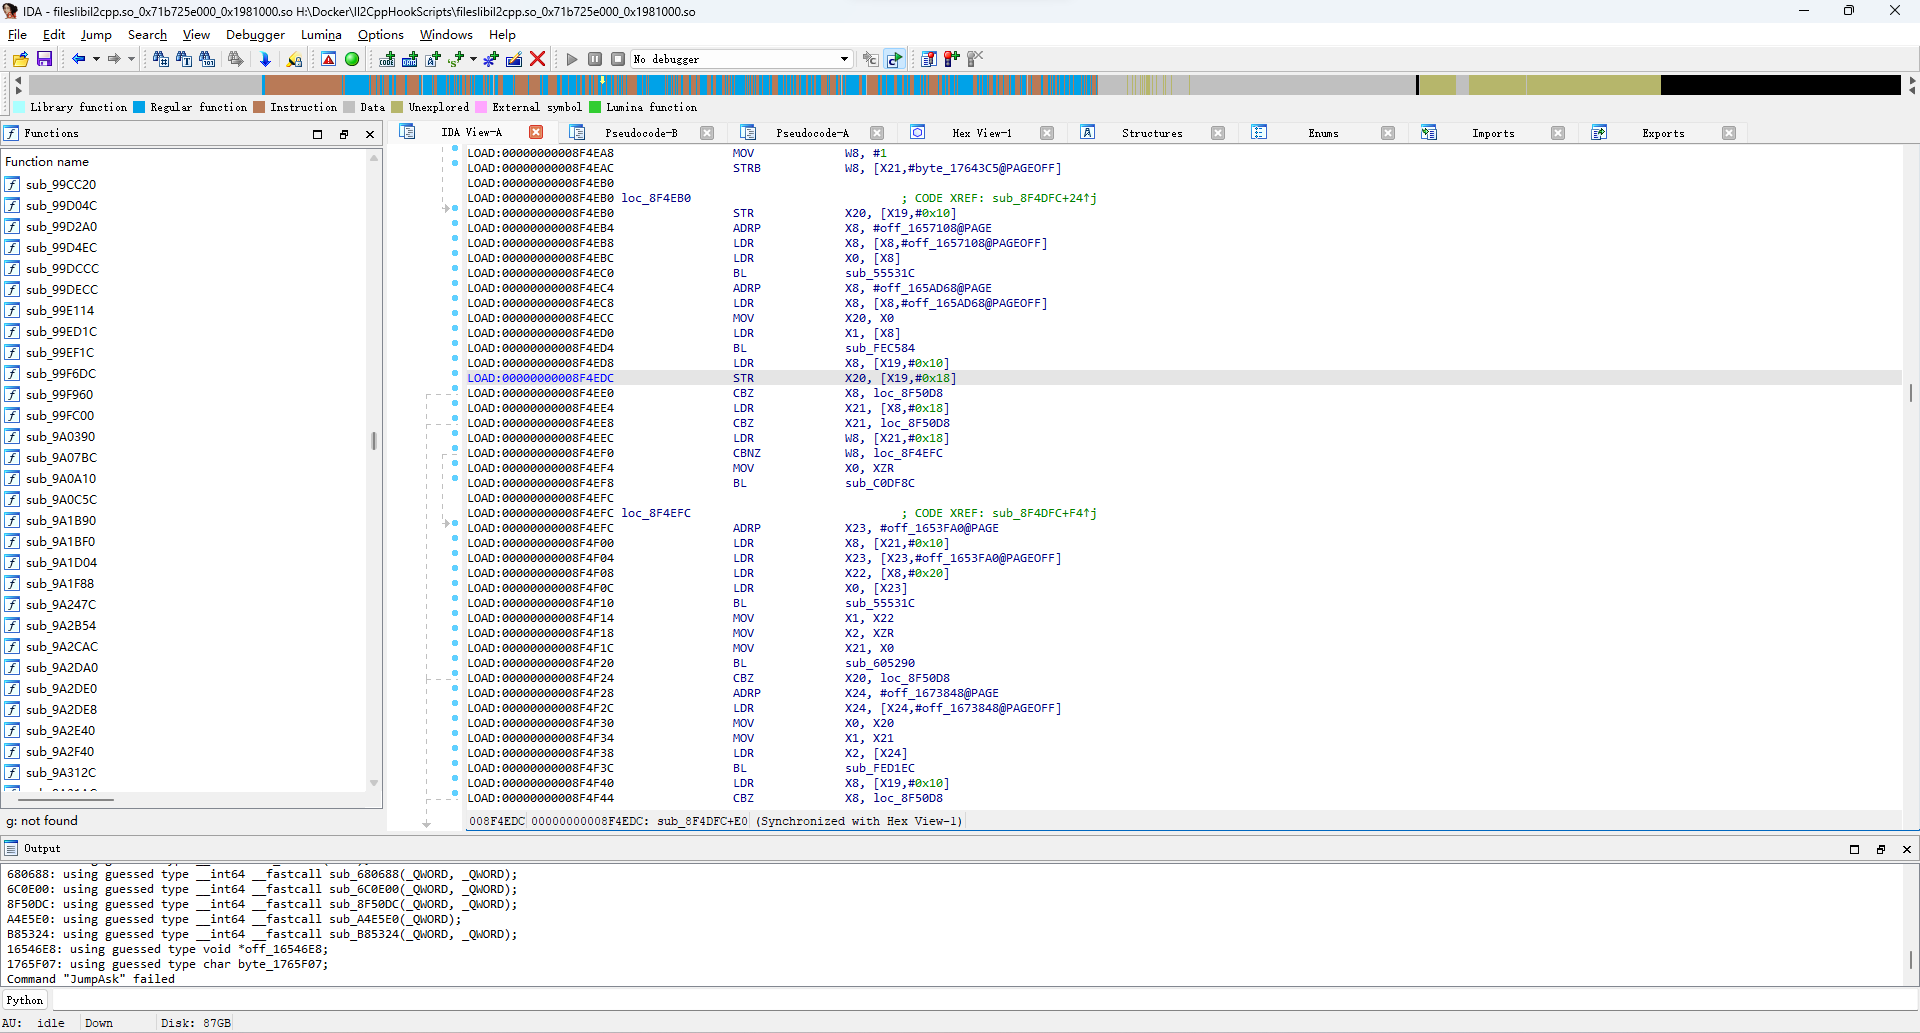Screen dimensions: 1920x1033
Task: Float the Functions panel
Action: click(344, 134)
